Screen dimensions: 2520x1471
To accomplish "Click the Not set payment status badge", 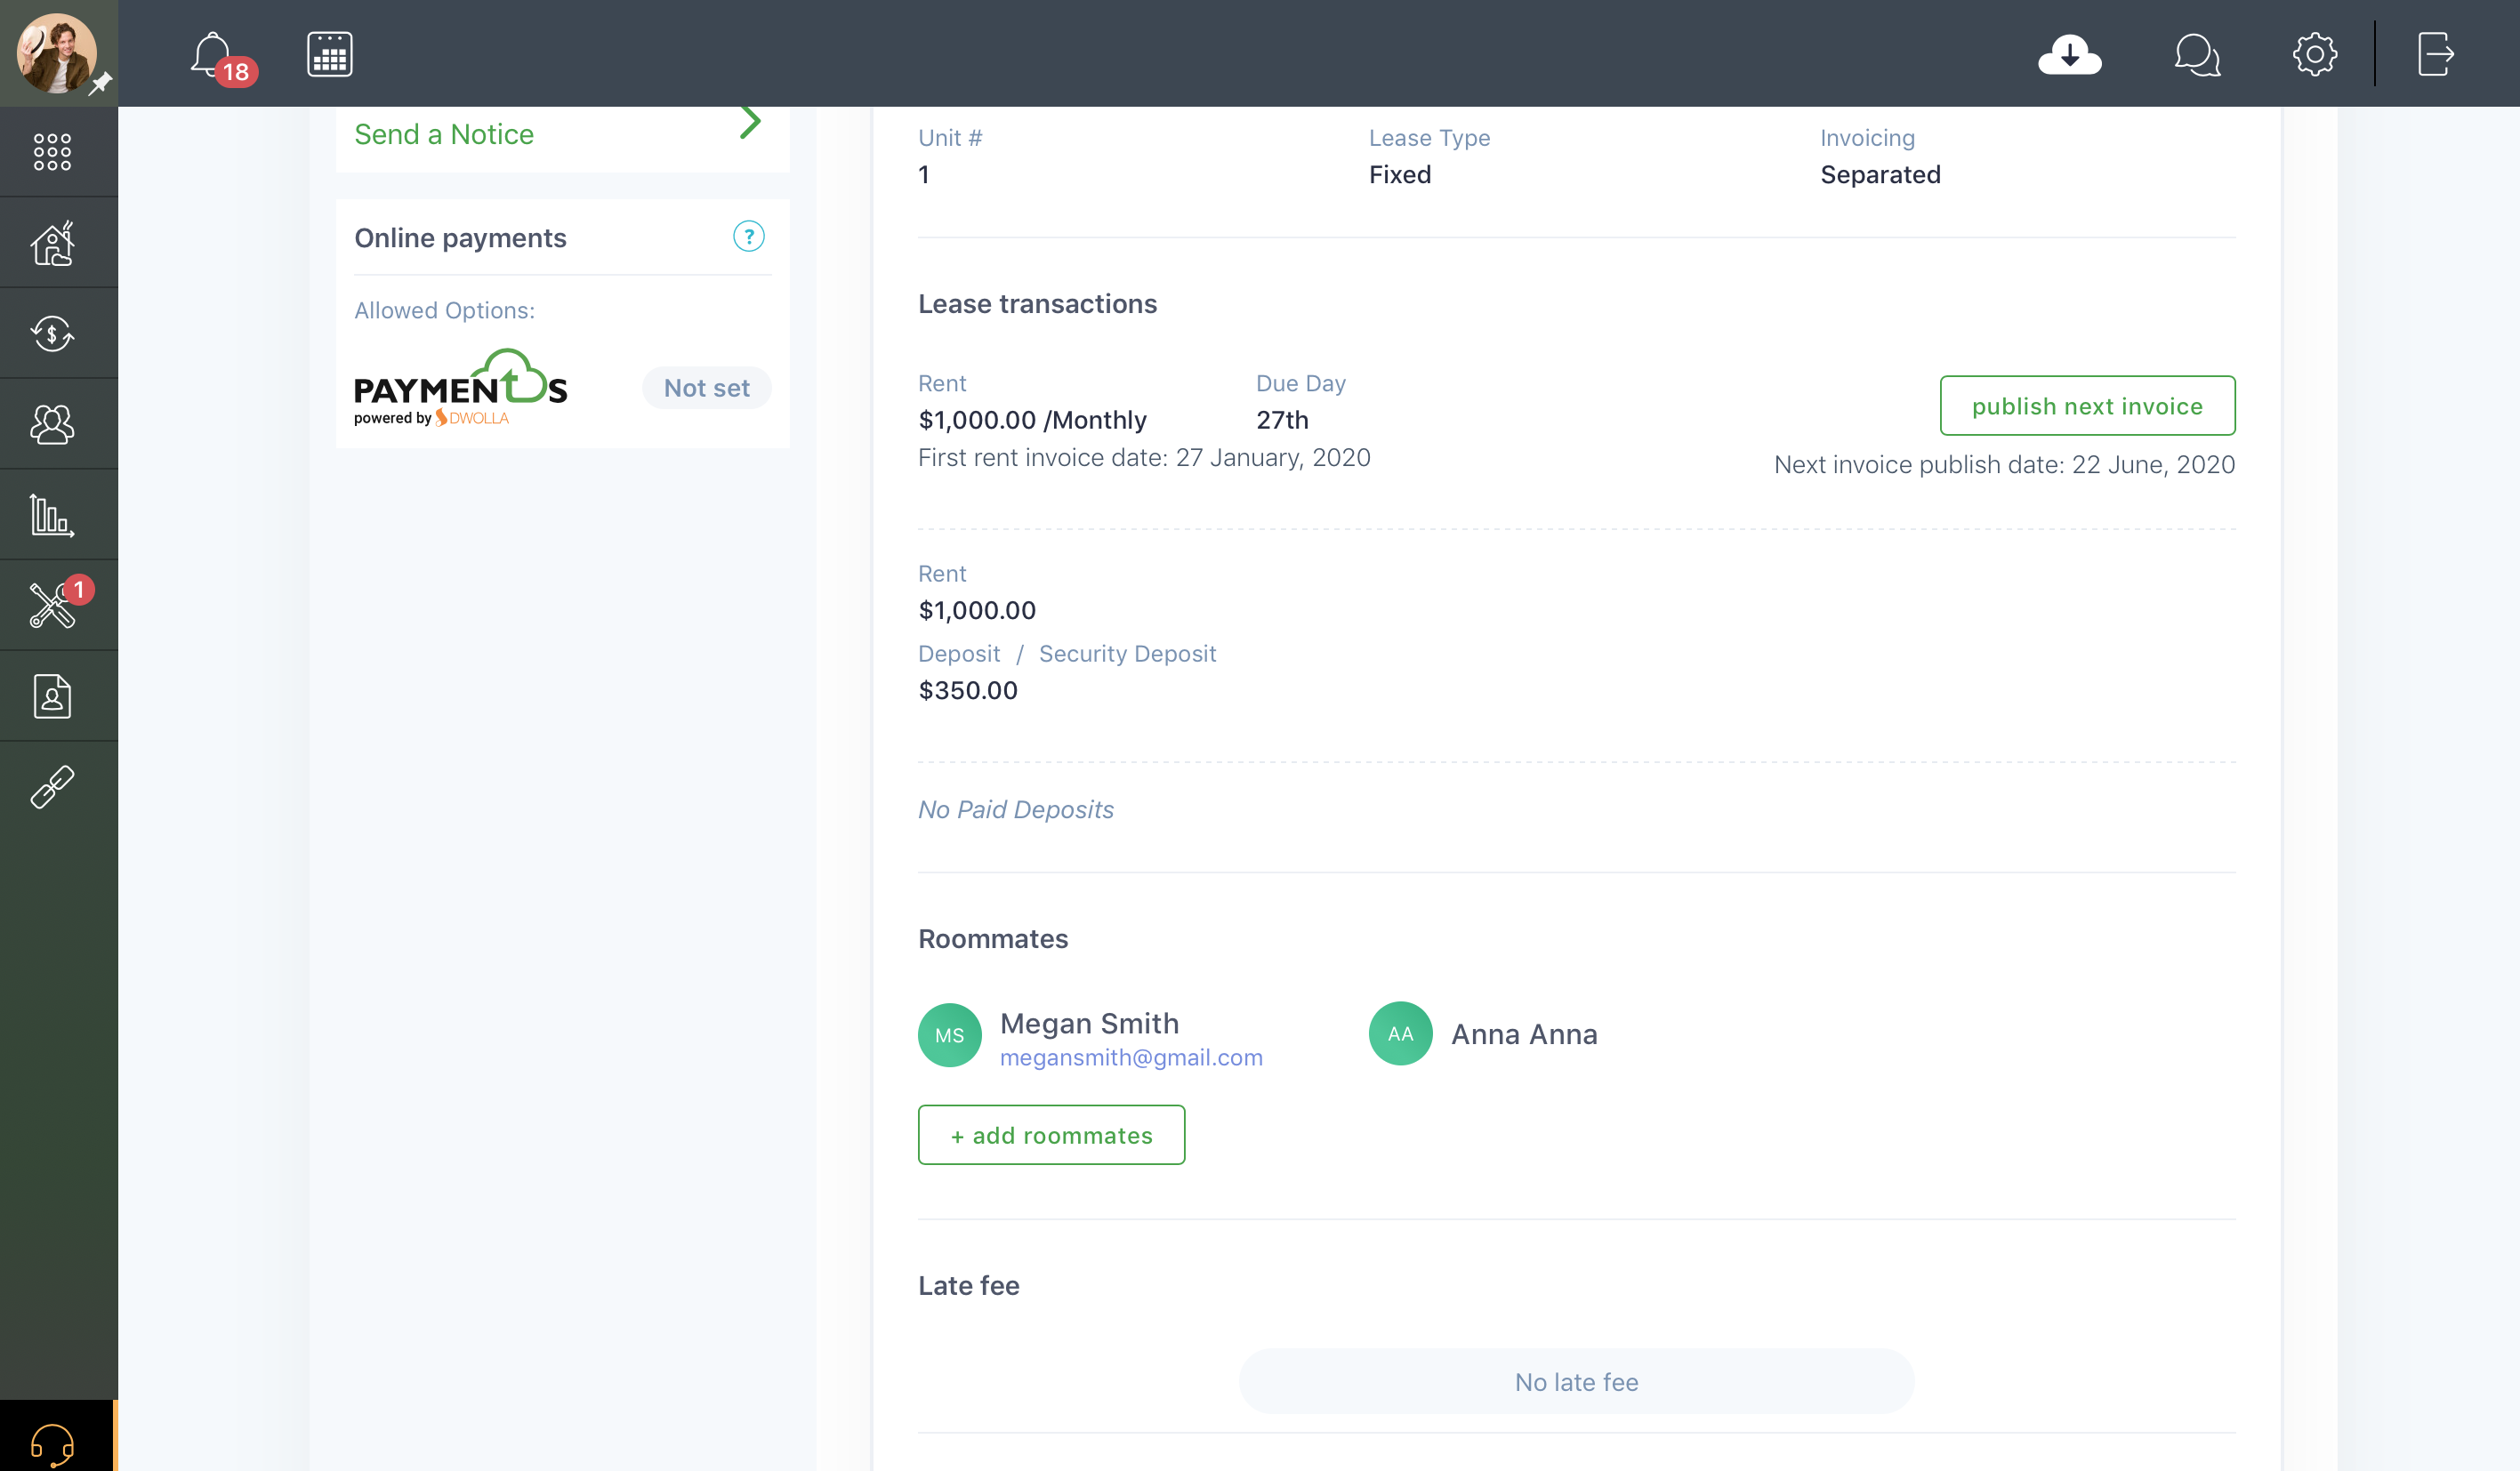I will point(707,388).
